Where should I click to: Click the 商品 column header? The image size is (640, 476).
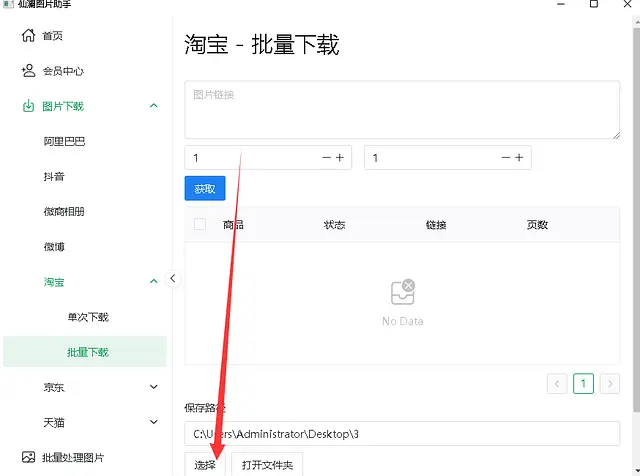click(233, 225)
